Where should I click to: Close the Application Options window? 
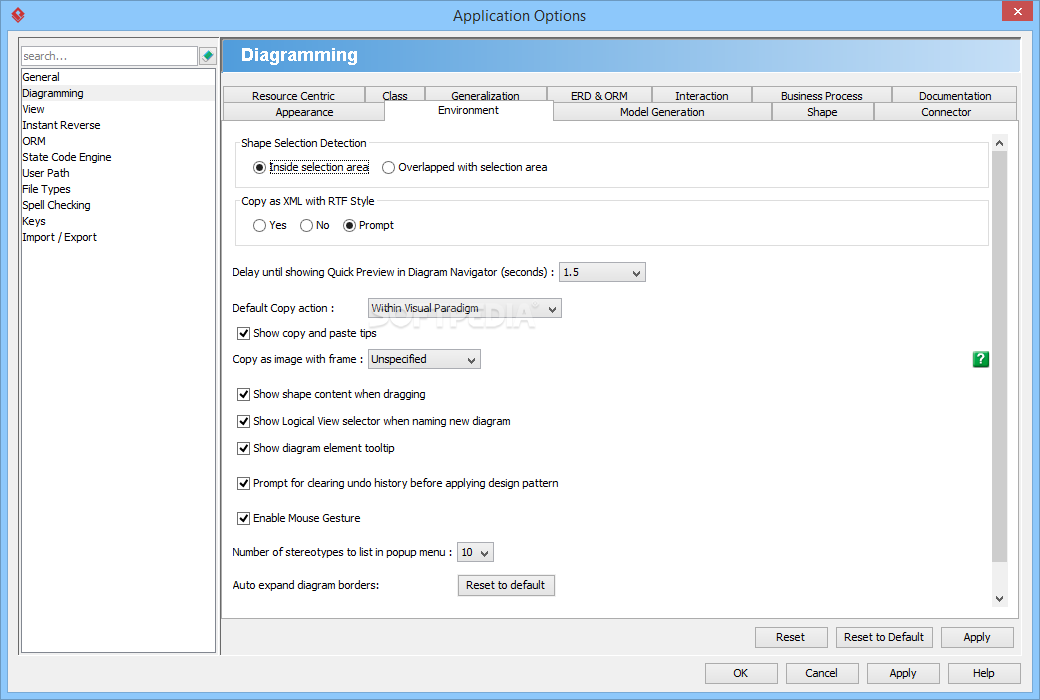1017,11
